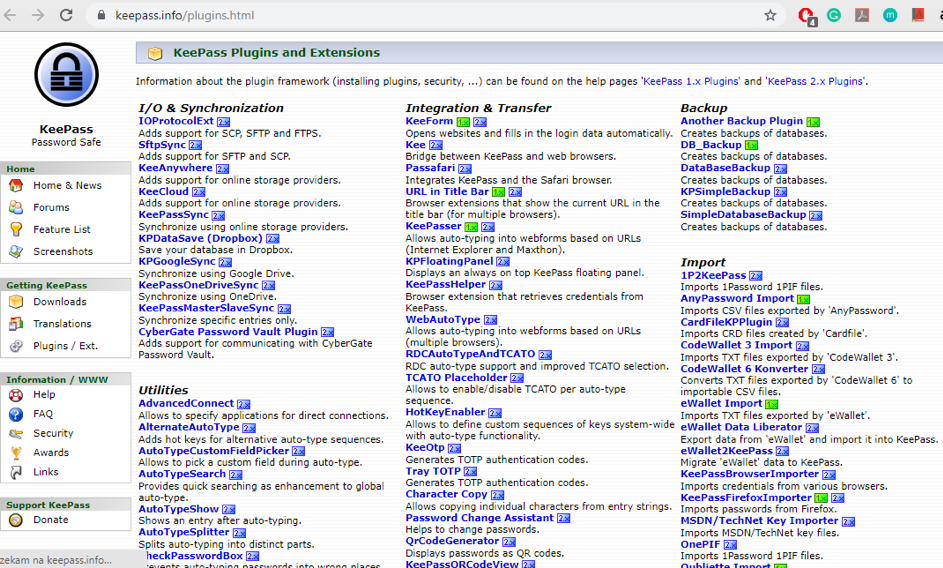
Task: Open the IOProtocolExt plugin link
Action: [x=176, y=121]
